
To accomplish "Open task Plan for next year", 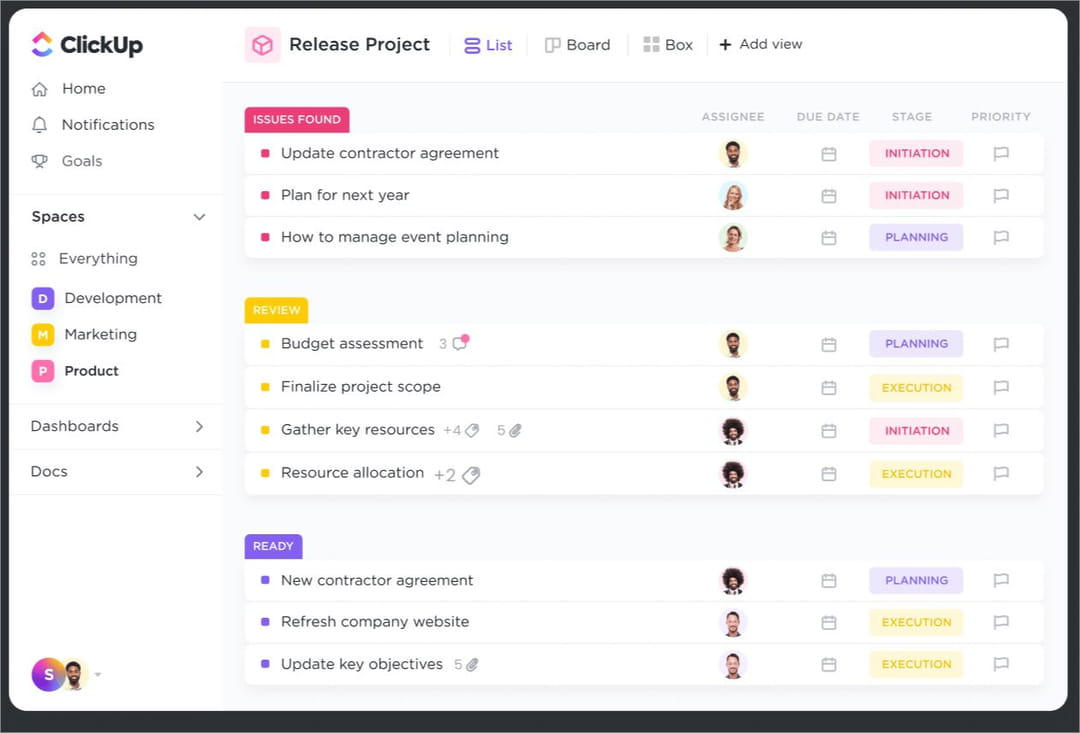I will 345,196.
